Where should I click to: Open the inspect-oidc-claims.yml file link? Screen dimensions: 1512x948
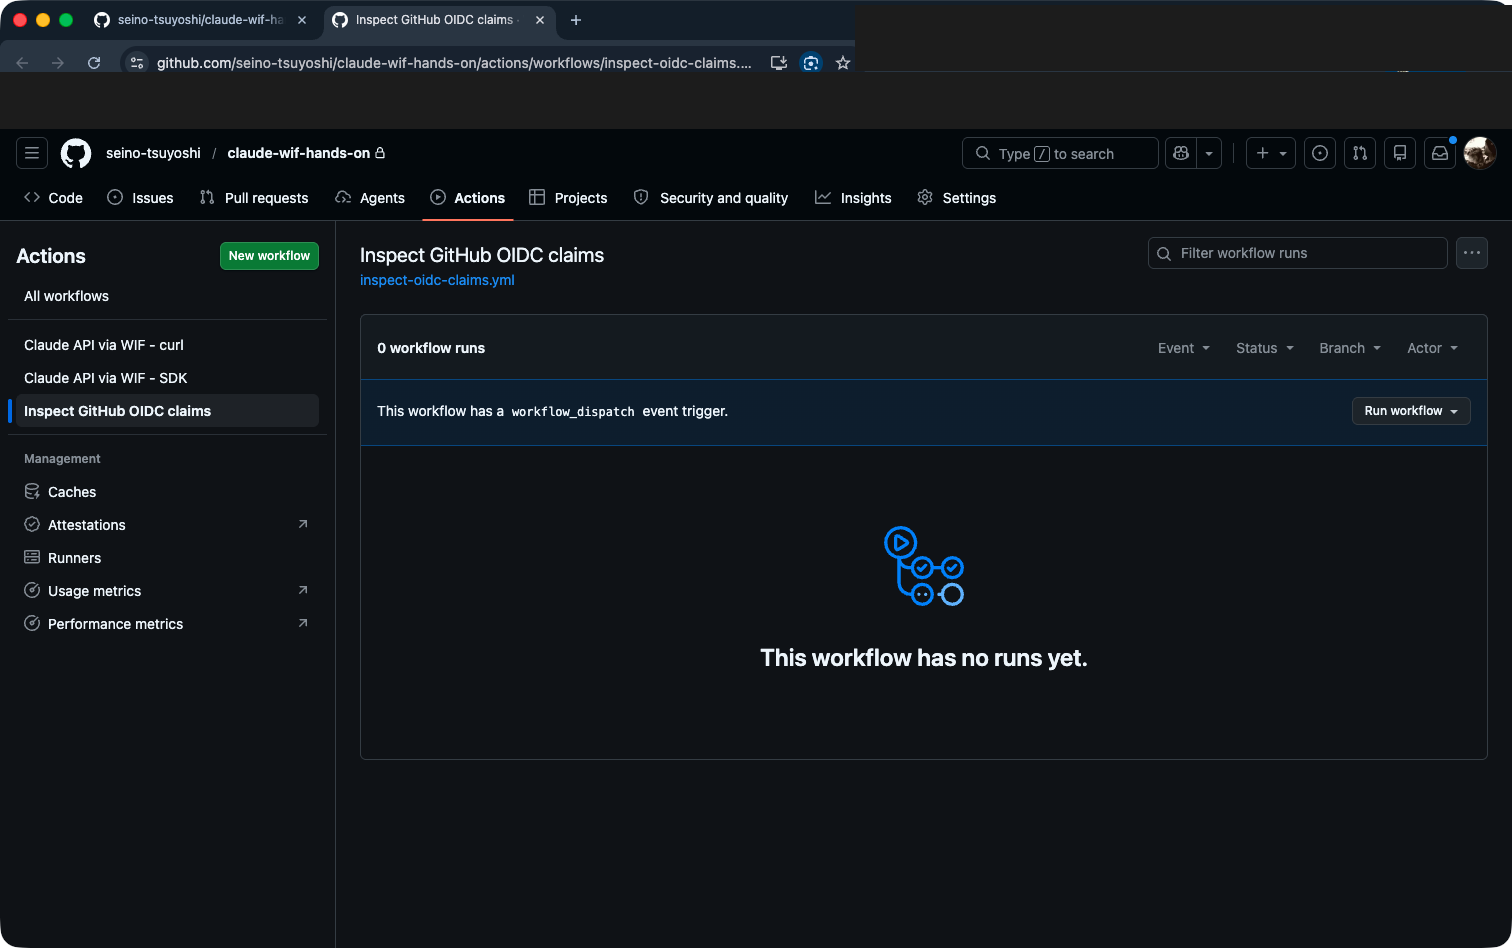click(x=437, y=280)
